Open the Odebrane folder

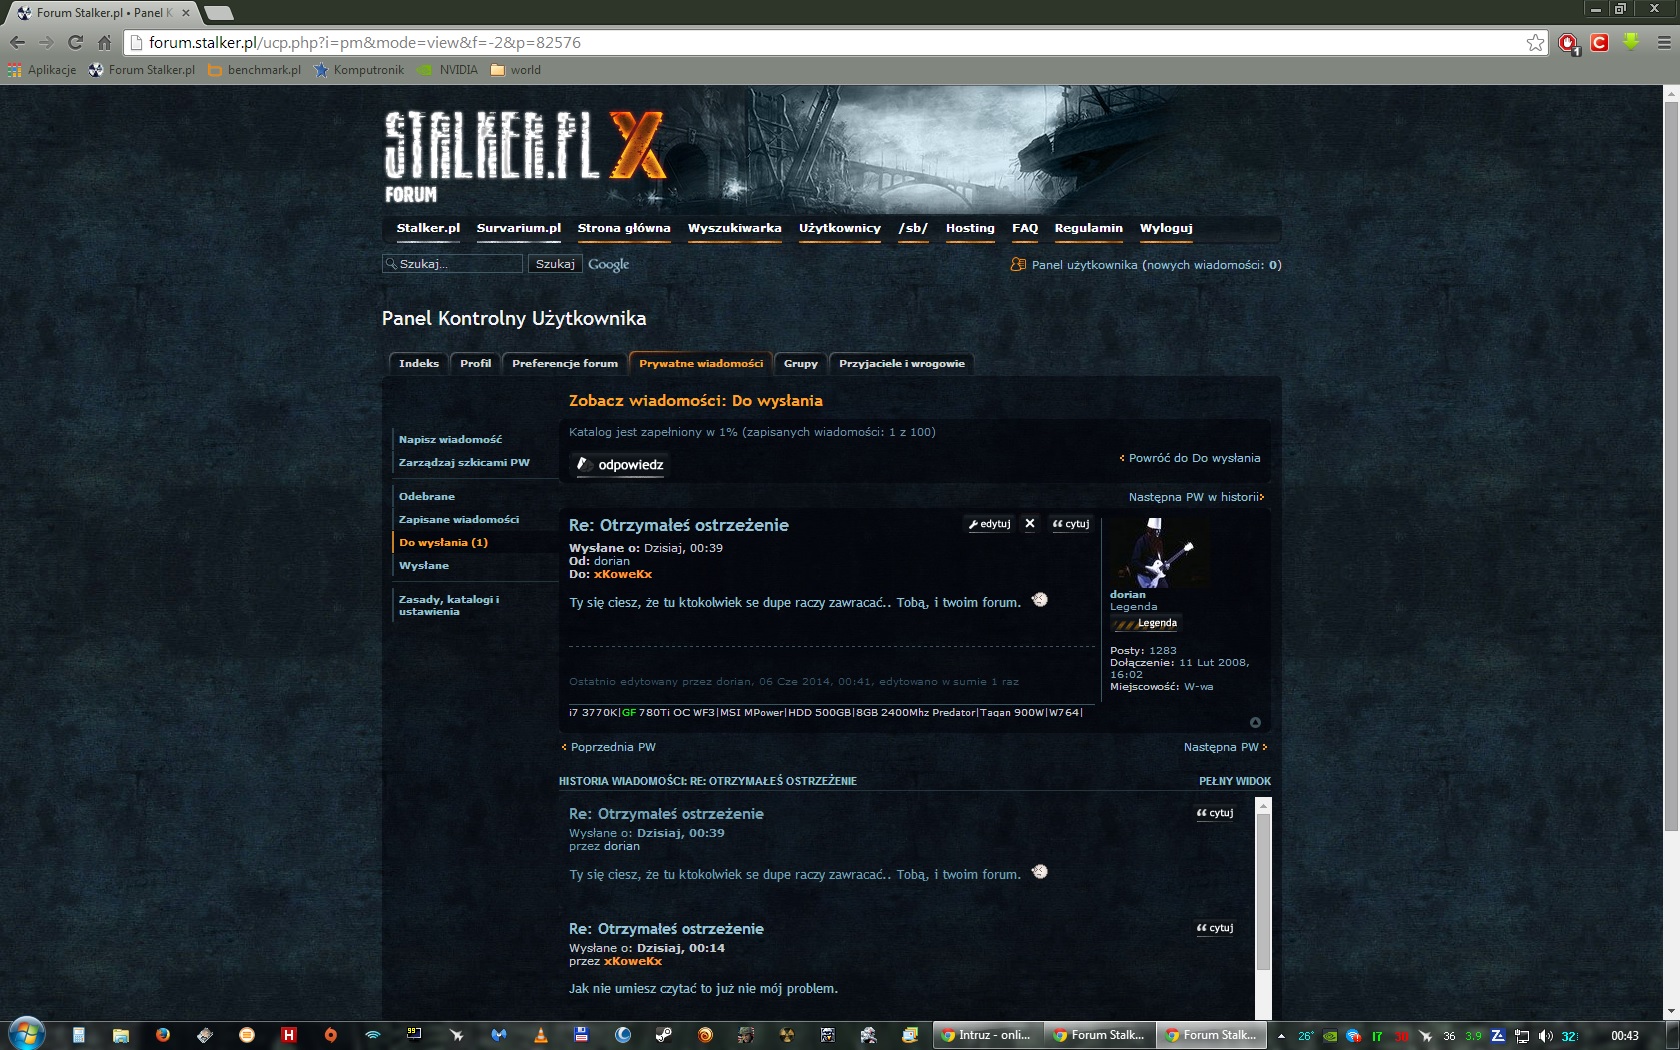coord(427,497)
